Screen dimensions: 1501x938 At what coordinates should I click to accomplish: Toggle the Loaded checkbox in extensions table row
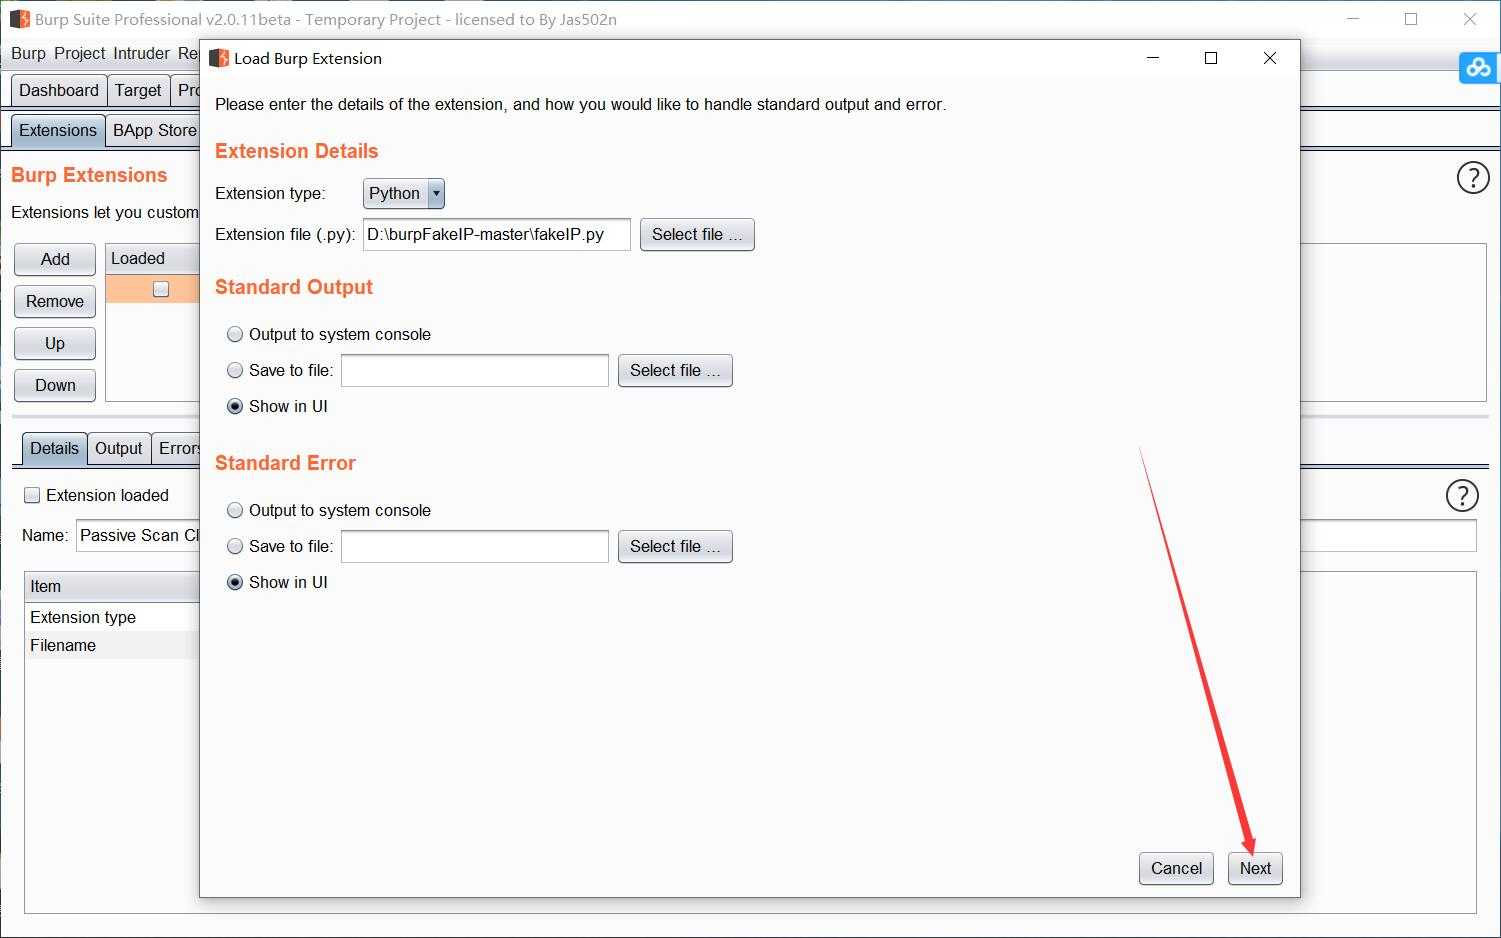click(161, 289)
